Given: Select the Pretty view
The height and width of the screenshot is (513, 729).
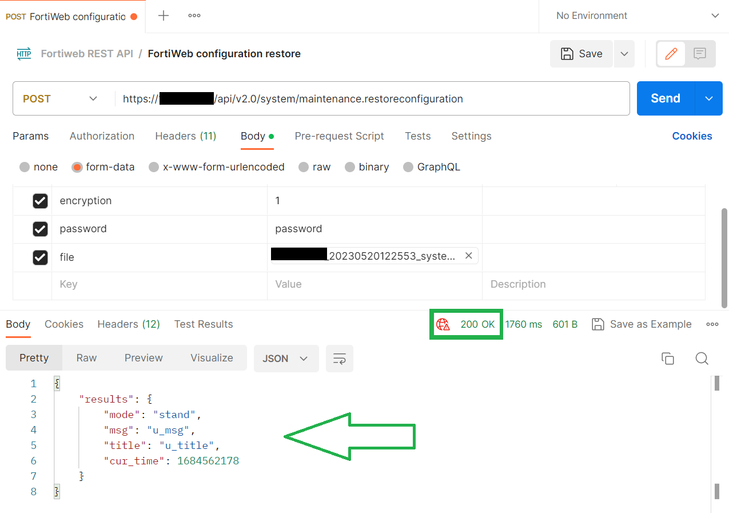Looking at the screenshot, I should (x=34, y=358).
